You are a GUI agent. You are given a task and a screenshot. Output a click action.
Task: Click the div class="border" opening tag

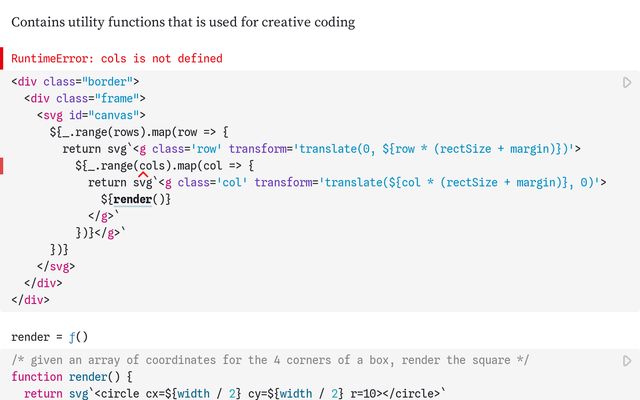coord(76,81)
